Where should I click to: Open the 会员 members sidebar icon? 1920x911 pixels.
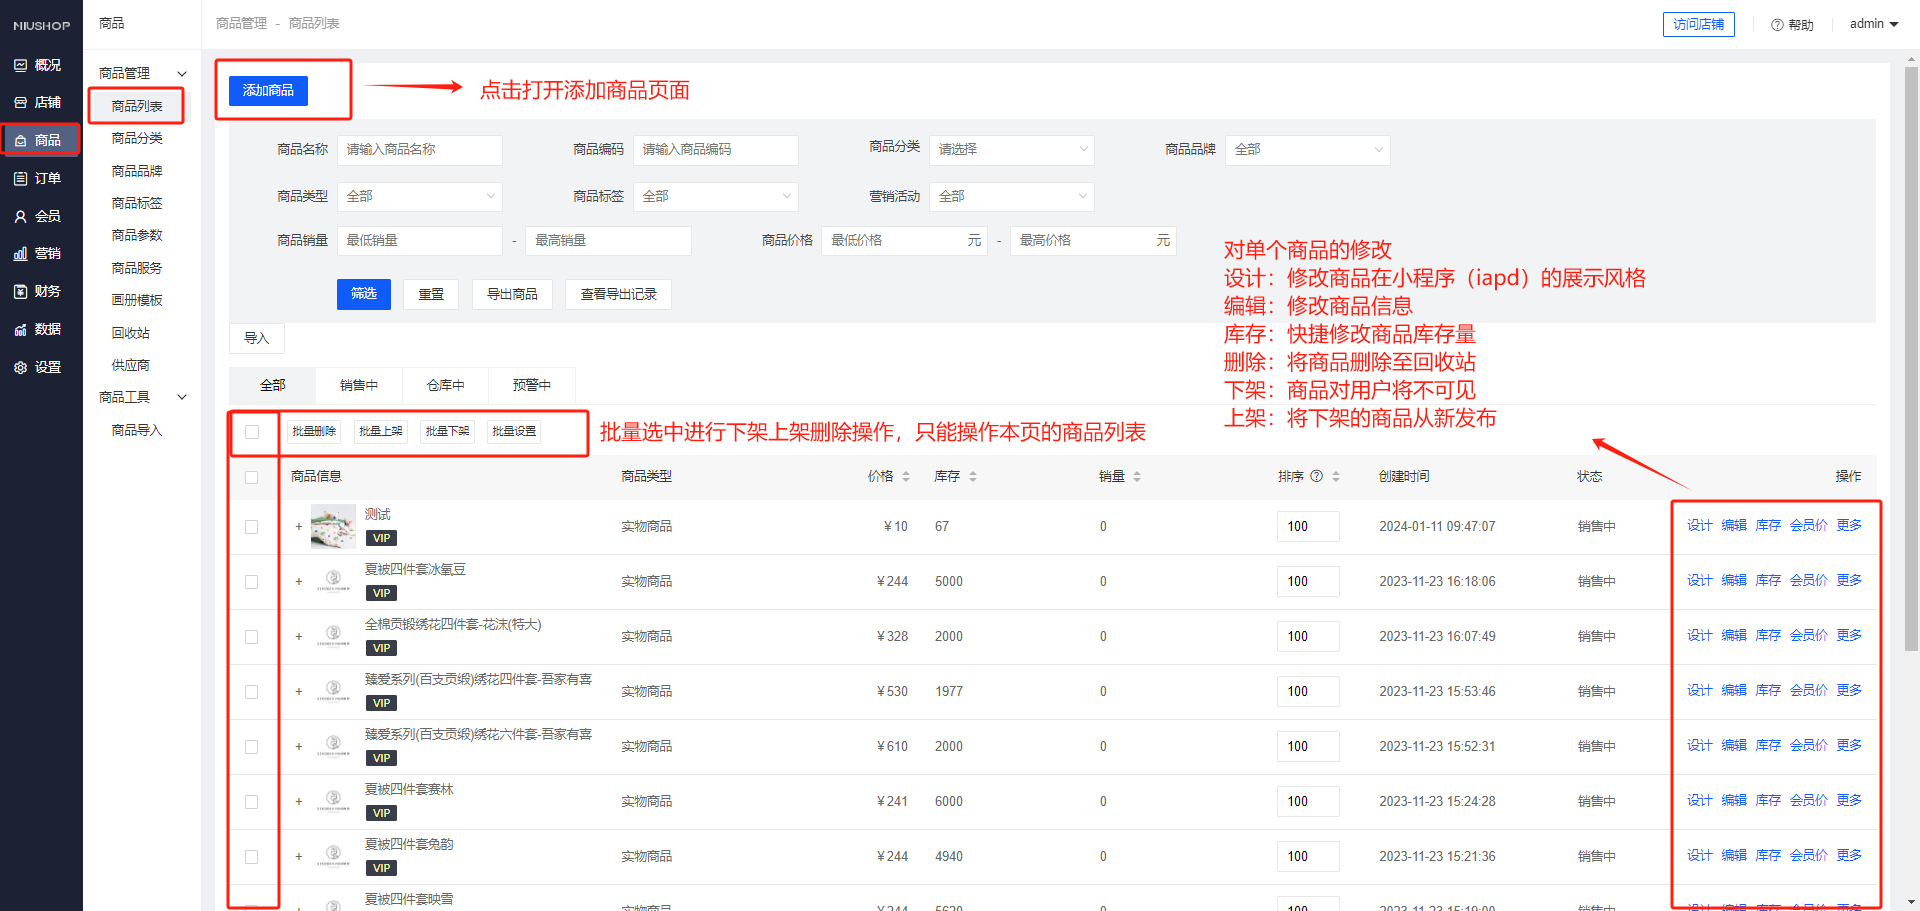[x=21, y=216]
